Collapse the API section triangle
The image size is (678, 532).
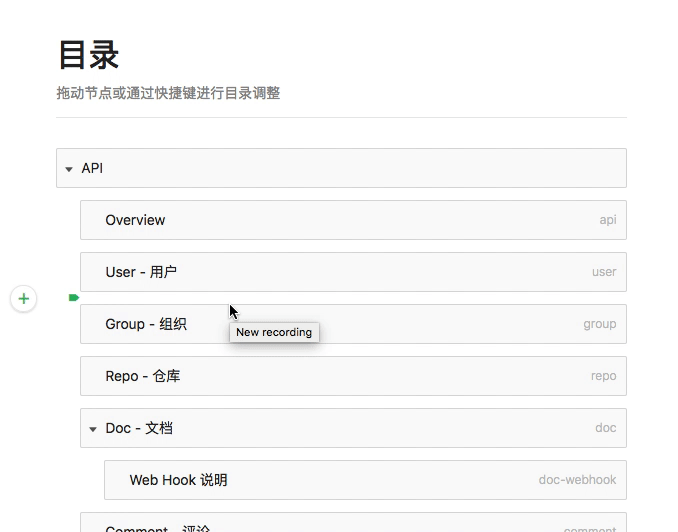pos(69,169)
